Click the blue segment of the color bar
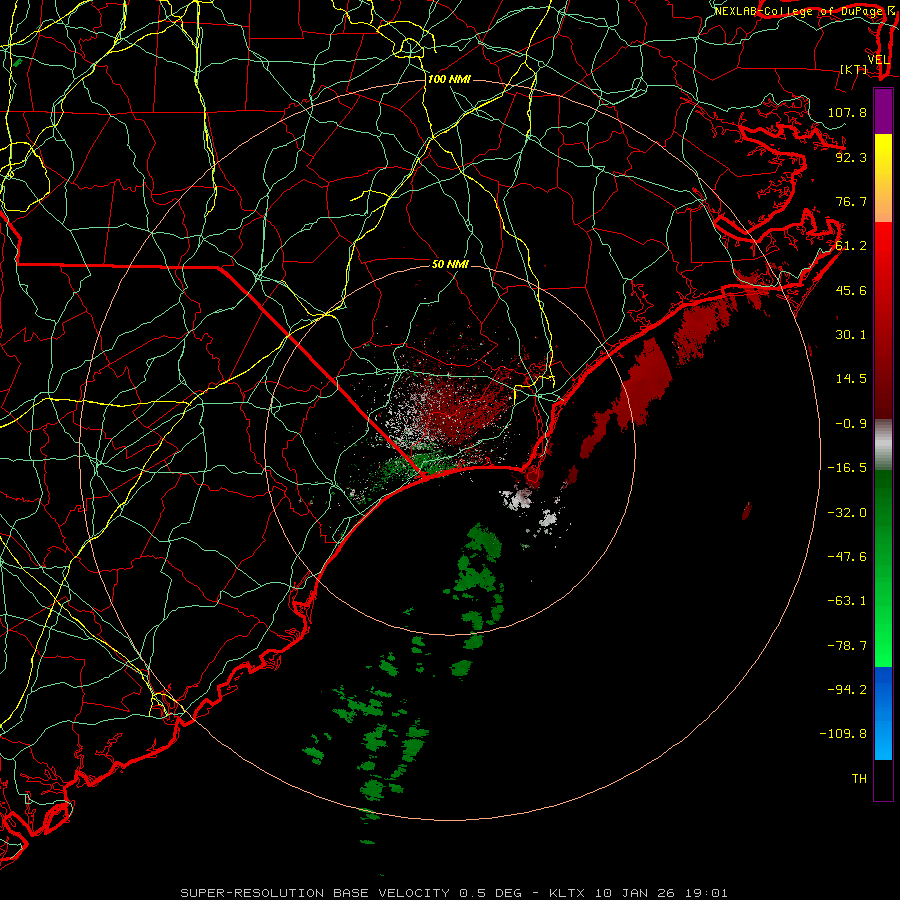 [883, 713]
